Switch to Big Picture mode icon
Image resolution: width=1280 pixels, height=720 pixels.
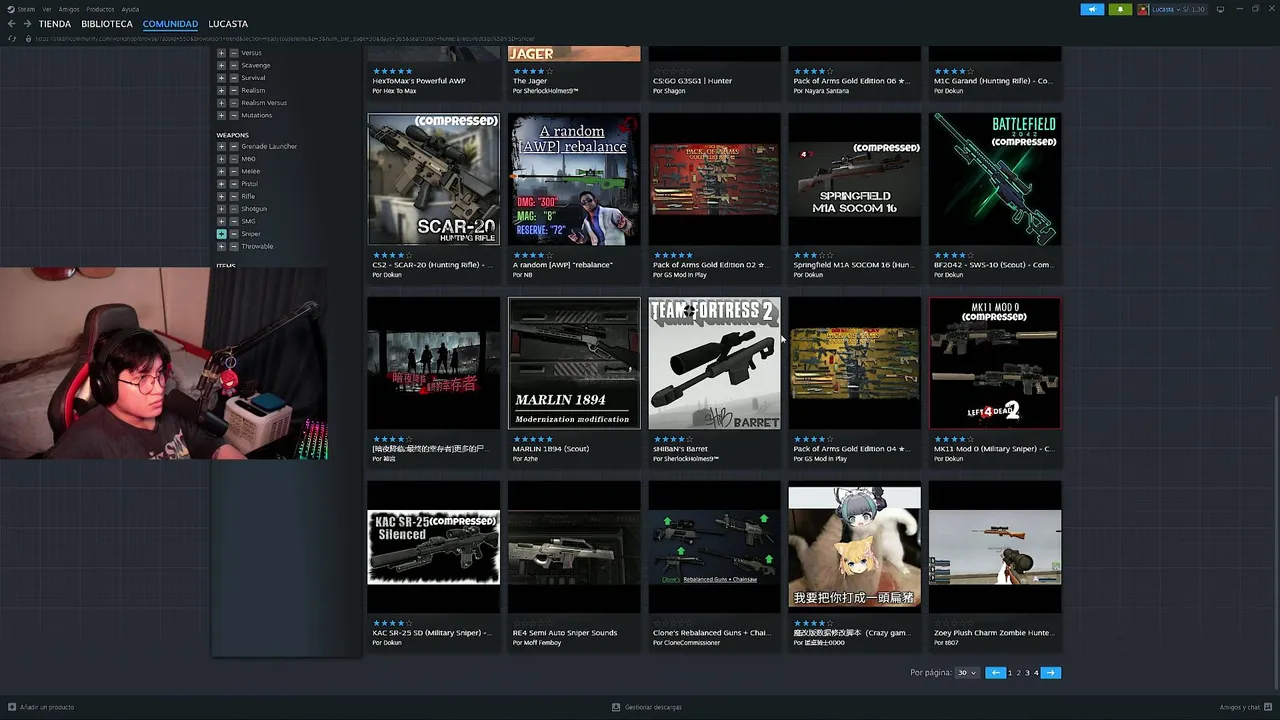point(1220,9)
